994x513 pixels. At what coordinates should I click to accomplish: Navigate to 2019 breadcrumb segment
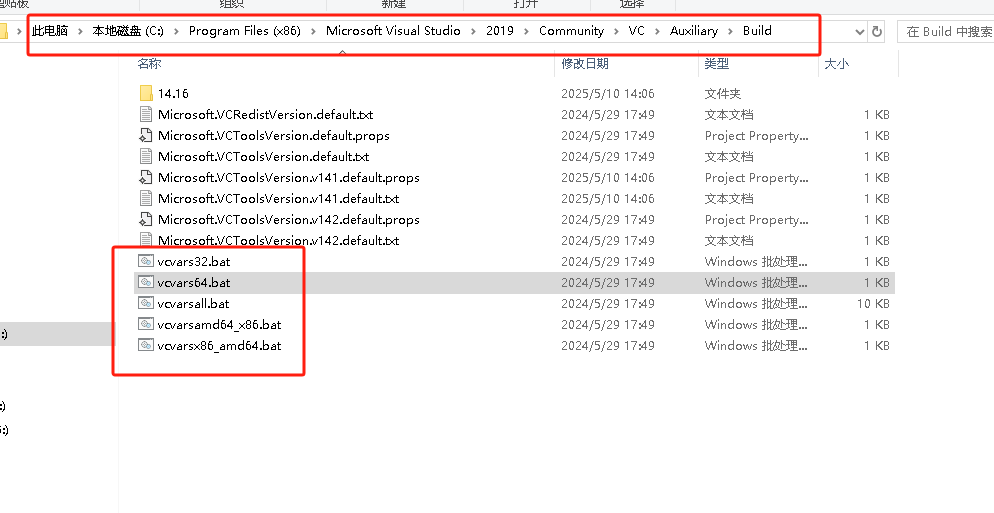(x=500, y=31)
